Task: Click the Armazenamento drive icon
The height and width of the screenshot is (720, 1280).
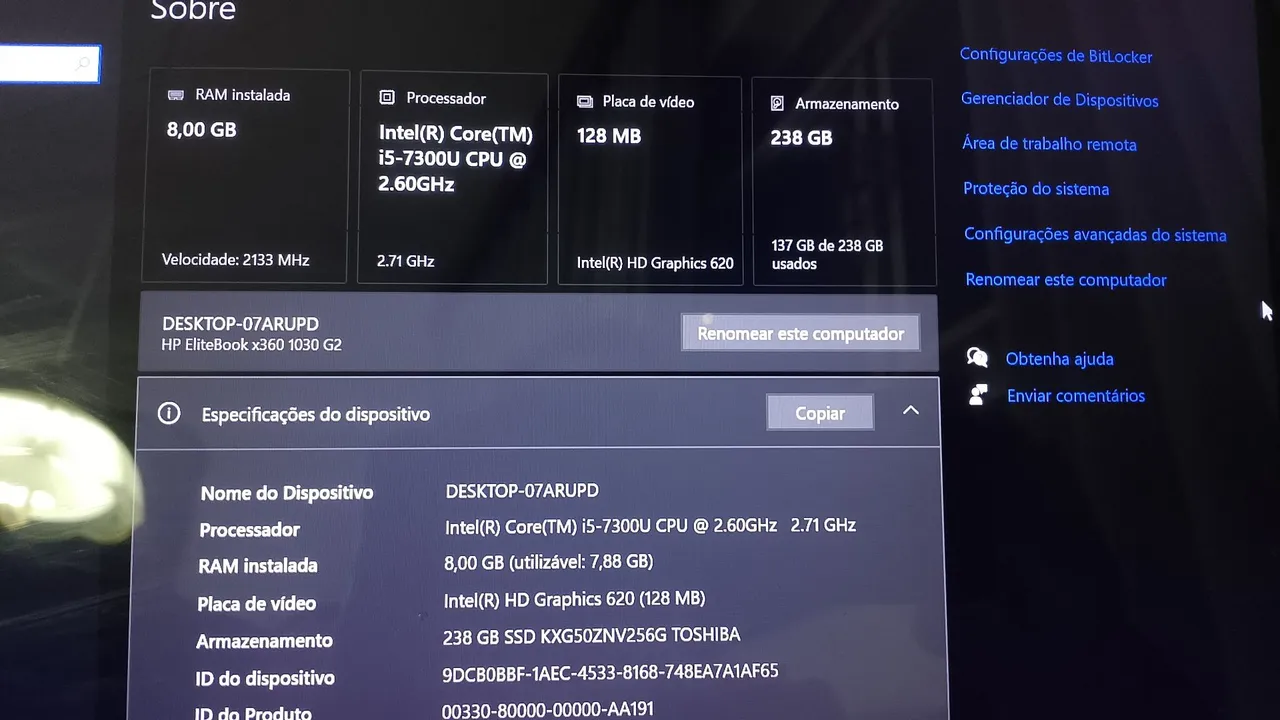Action: pyautogui.click(x=778, y=103)
